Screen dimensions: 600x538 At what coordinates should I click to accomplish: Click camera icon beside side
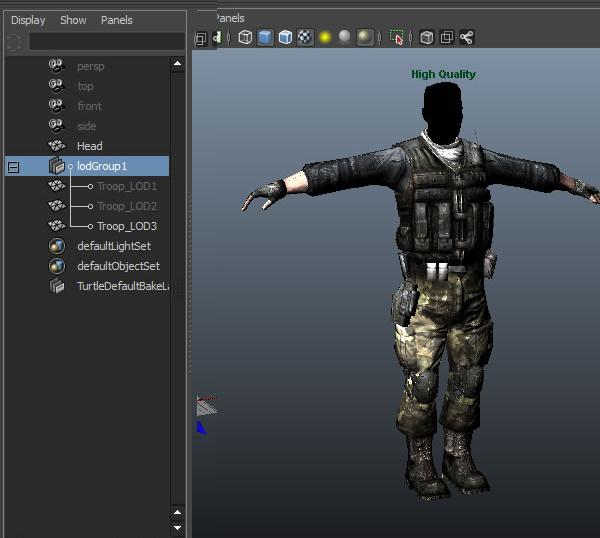tap(57, 126)
